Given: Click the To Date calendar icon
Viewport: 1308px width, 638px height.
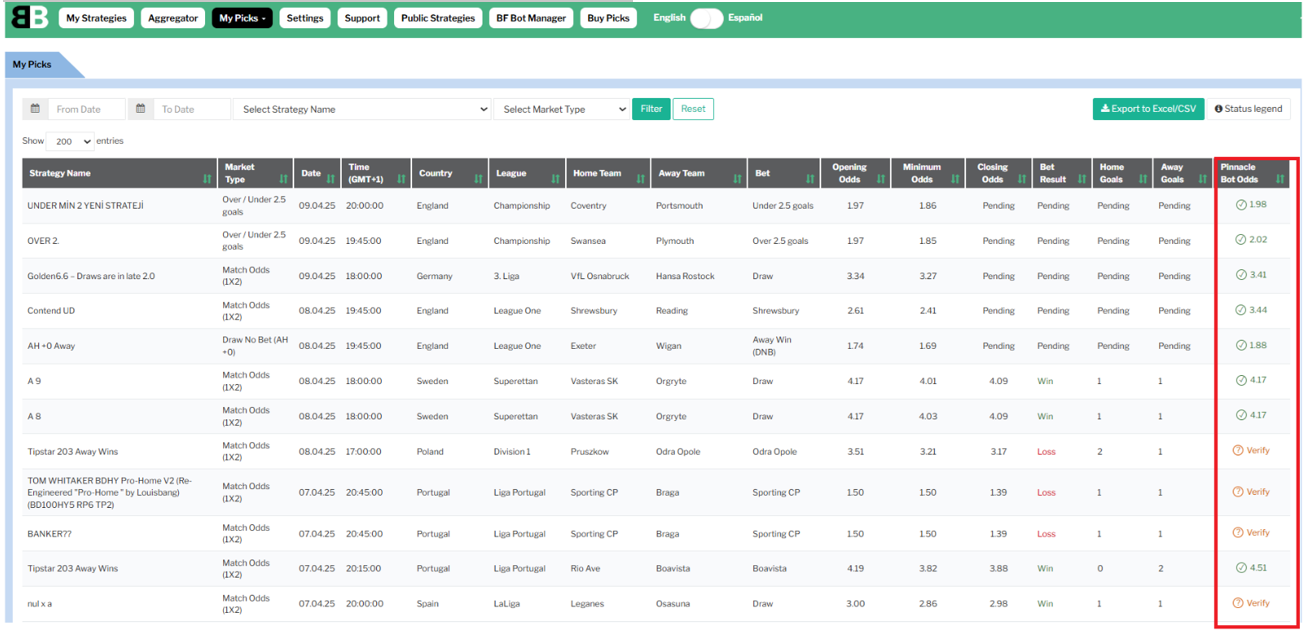Looking at the screenshot, I should click(141, 109).
